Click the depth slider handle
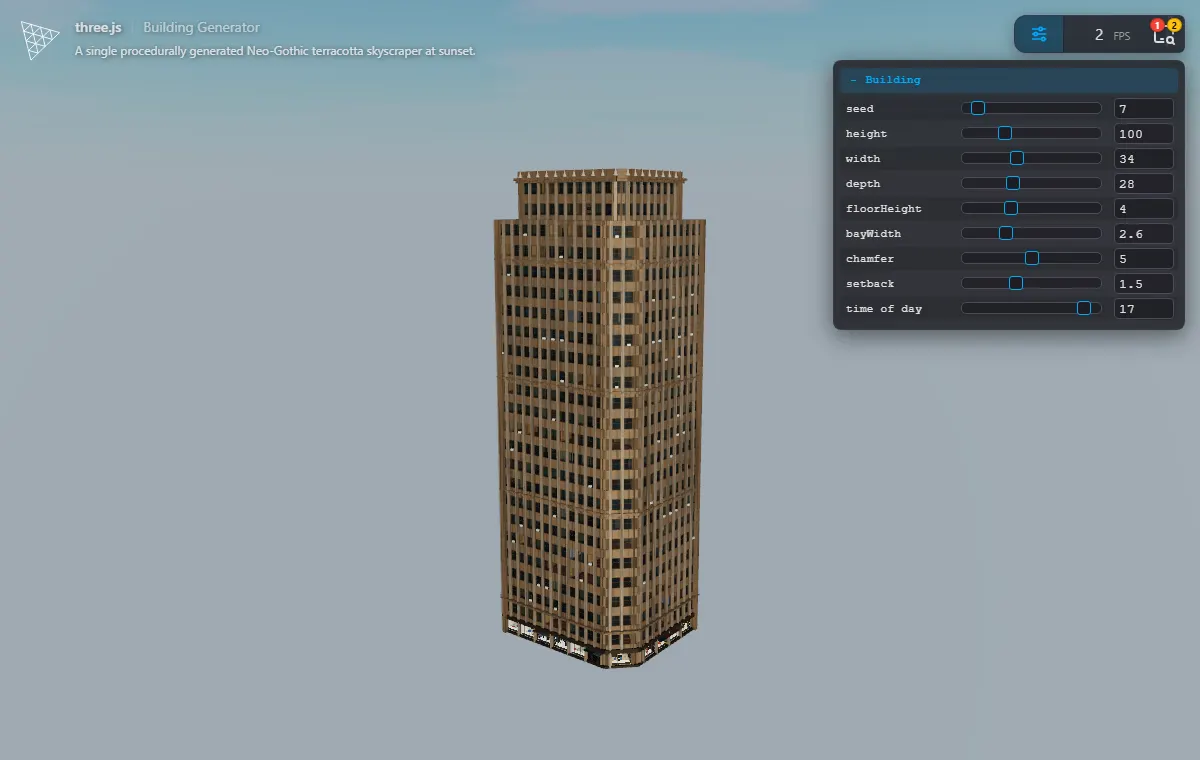Viewport: 1200px width, 760px height. pyautogui.click(x=1013, y=183)
